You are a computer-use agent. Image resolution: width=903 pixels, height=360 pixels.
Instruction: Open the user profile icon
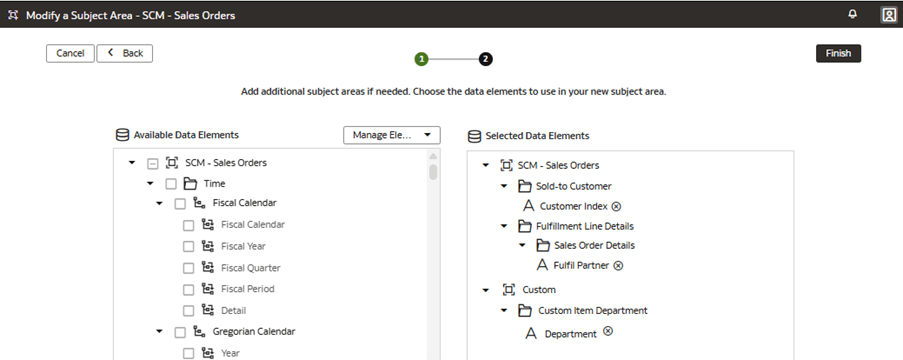click(889, 15)
